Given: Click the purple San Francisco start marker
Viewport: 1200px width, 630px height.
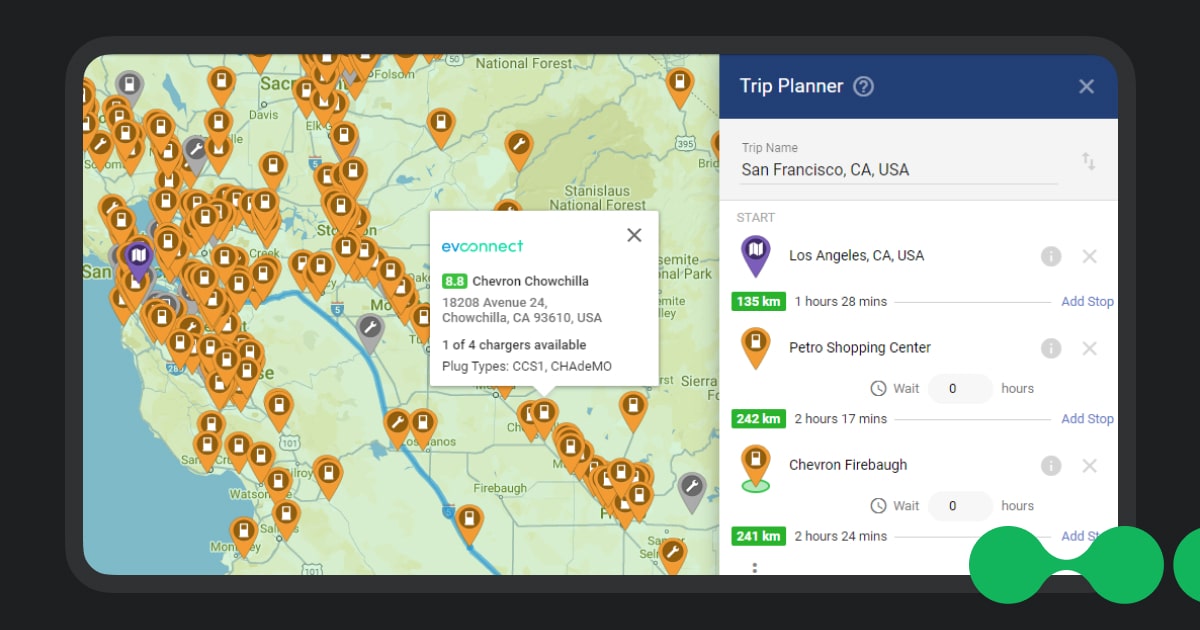Looking at the screenshot, I should pyautogui.click(x=138, y=257).
